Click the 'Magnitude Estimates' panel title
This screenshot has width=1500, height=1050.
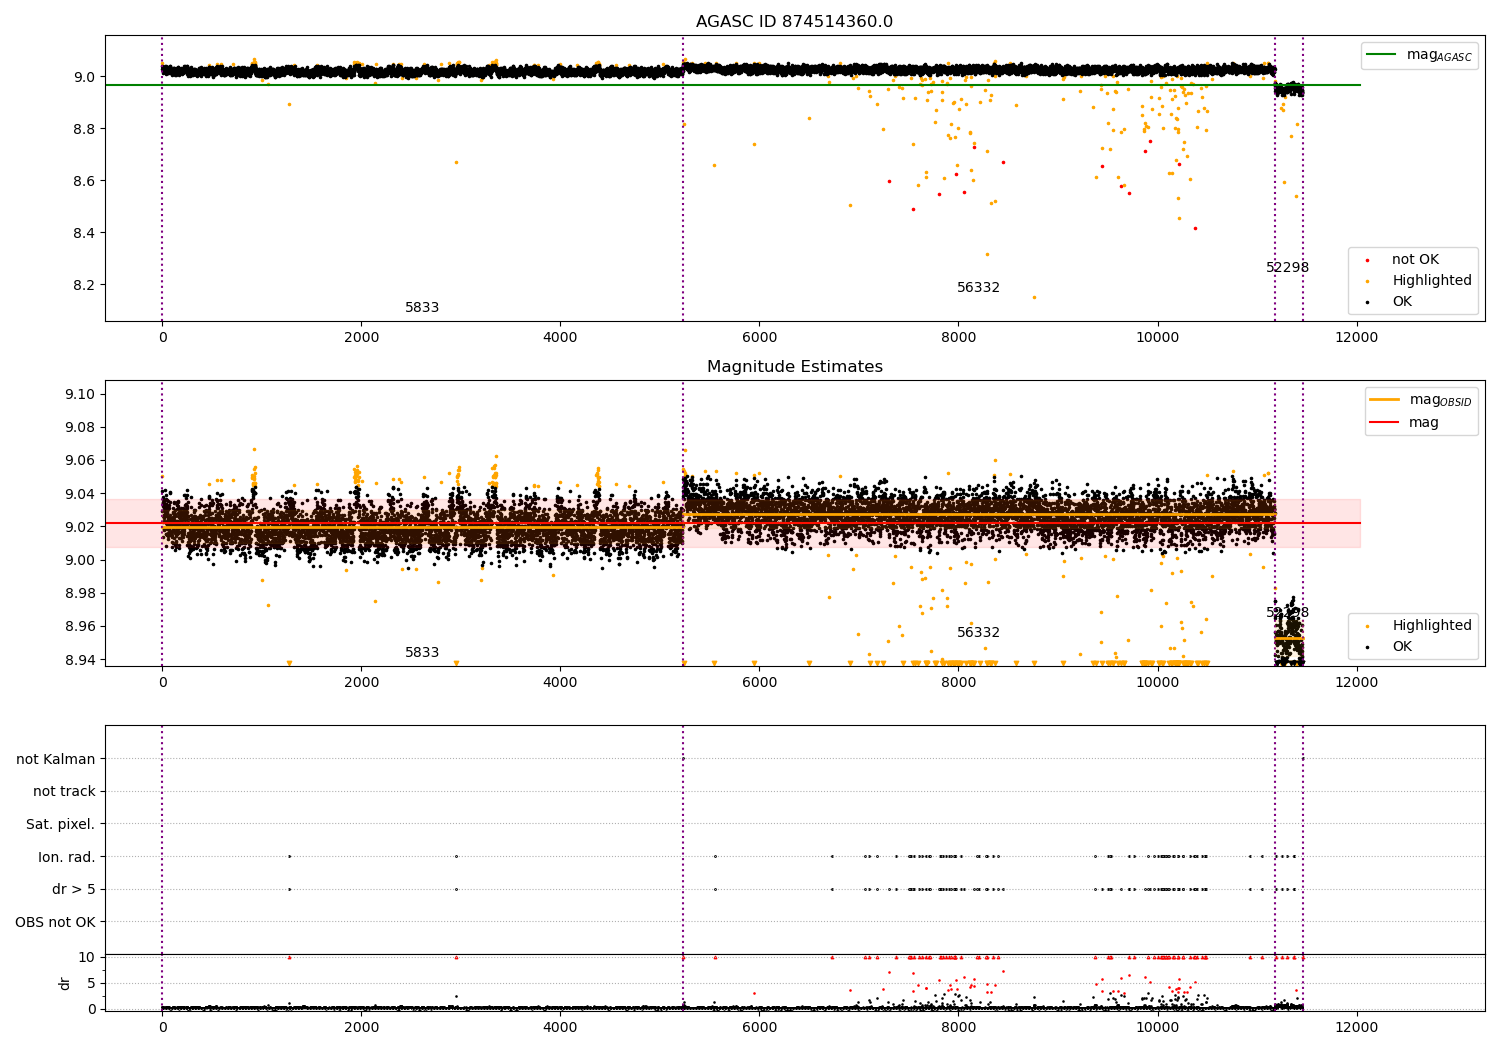point(794,367)
